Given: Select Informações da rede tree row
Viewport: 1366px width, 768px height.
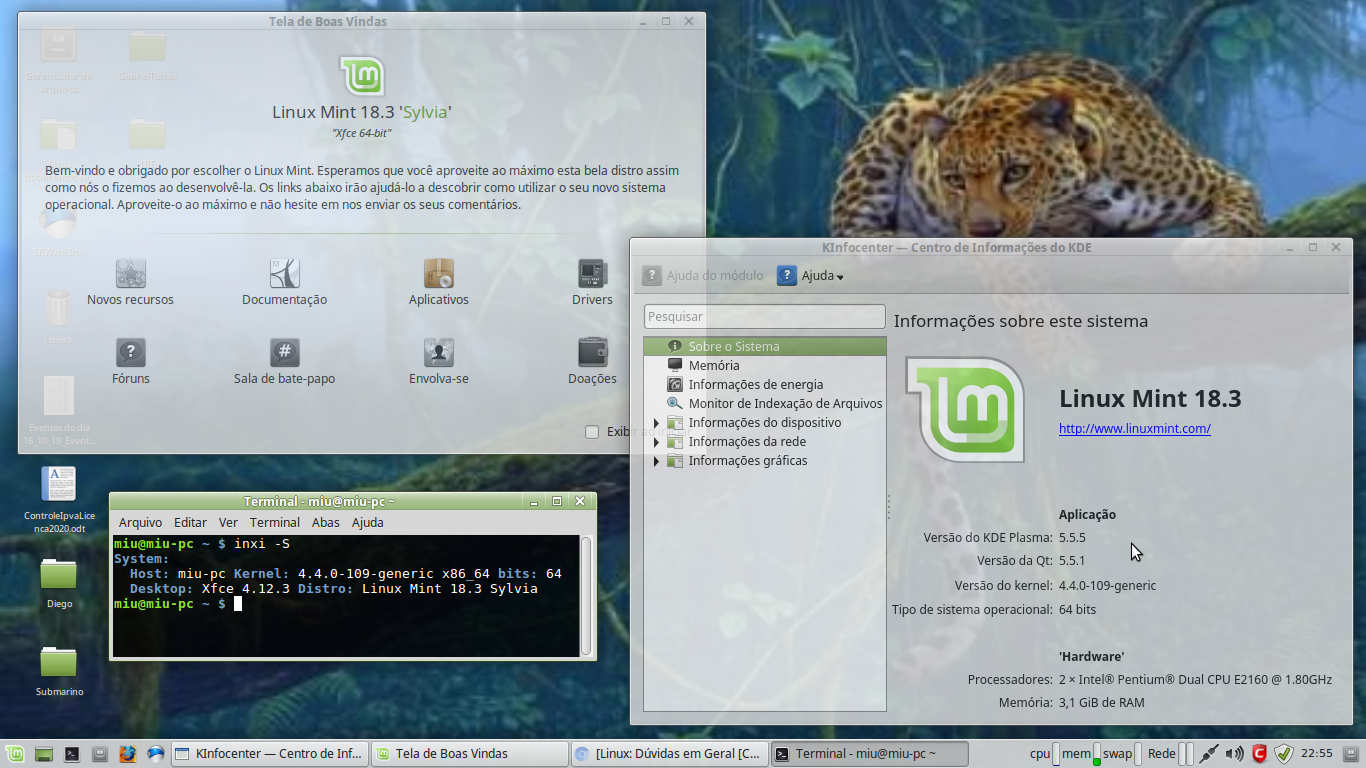Looking at the screenshot, I should coord(765,441).
